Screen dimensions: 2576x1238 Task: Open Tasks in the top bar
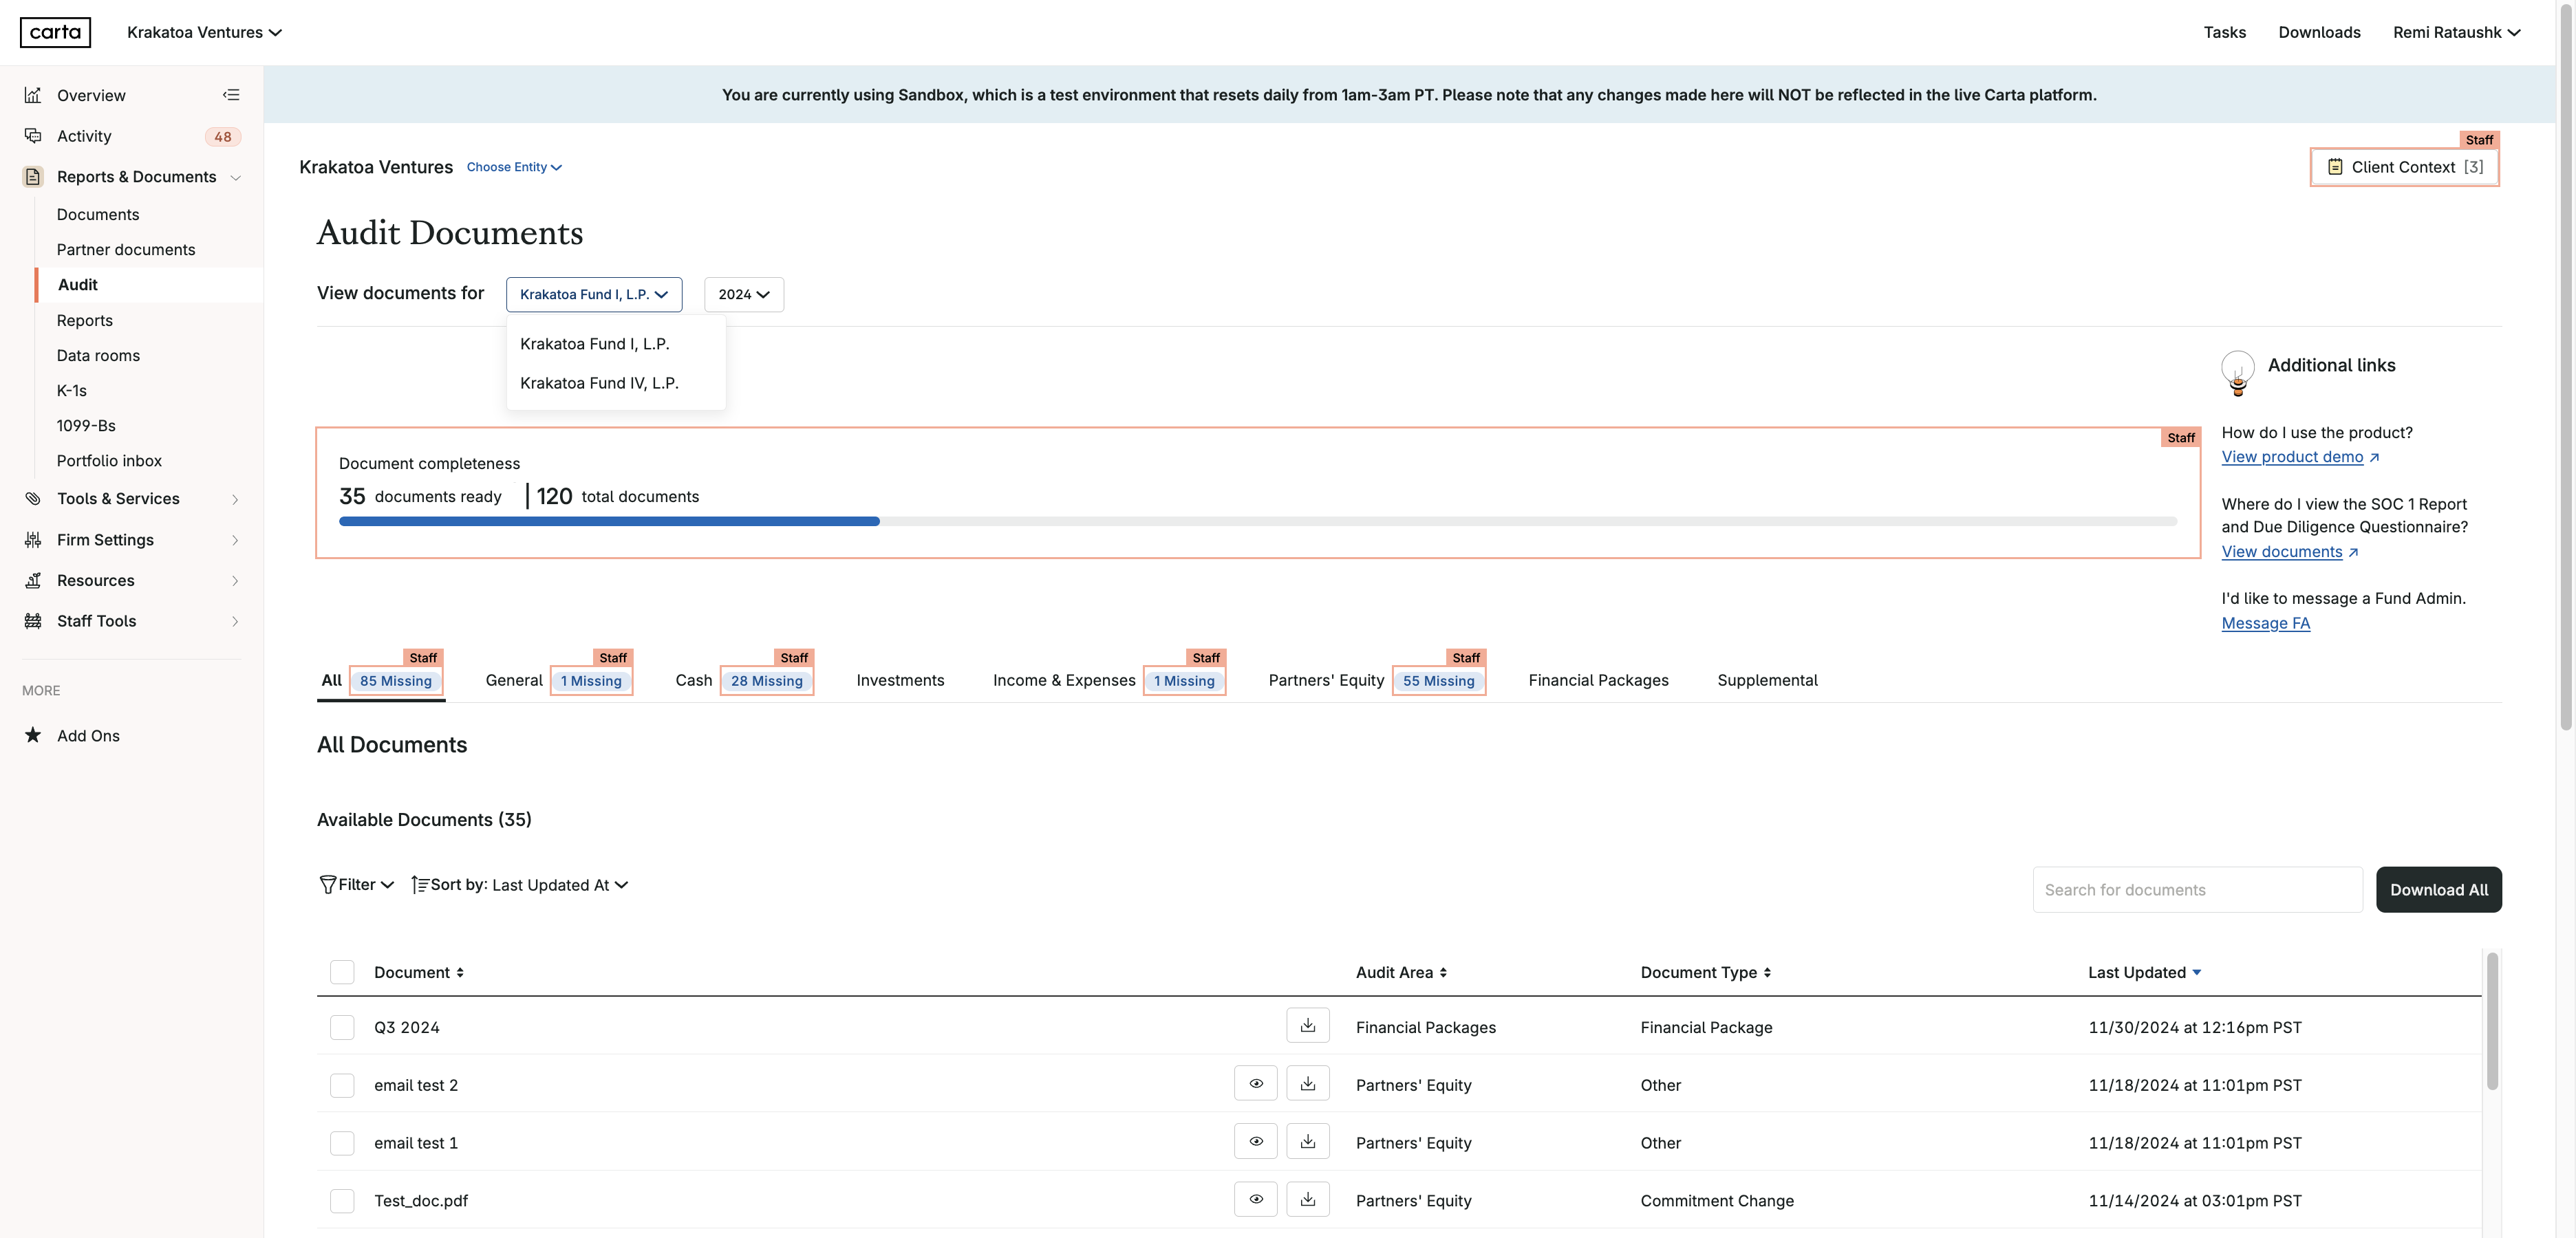(2224, 32)
